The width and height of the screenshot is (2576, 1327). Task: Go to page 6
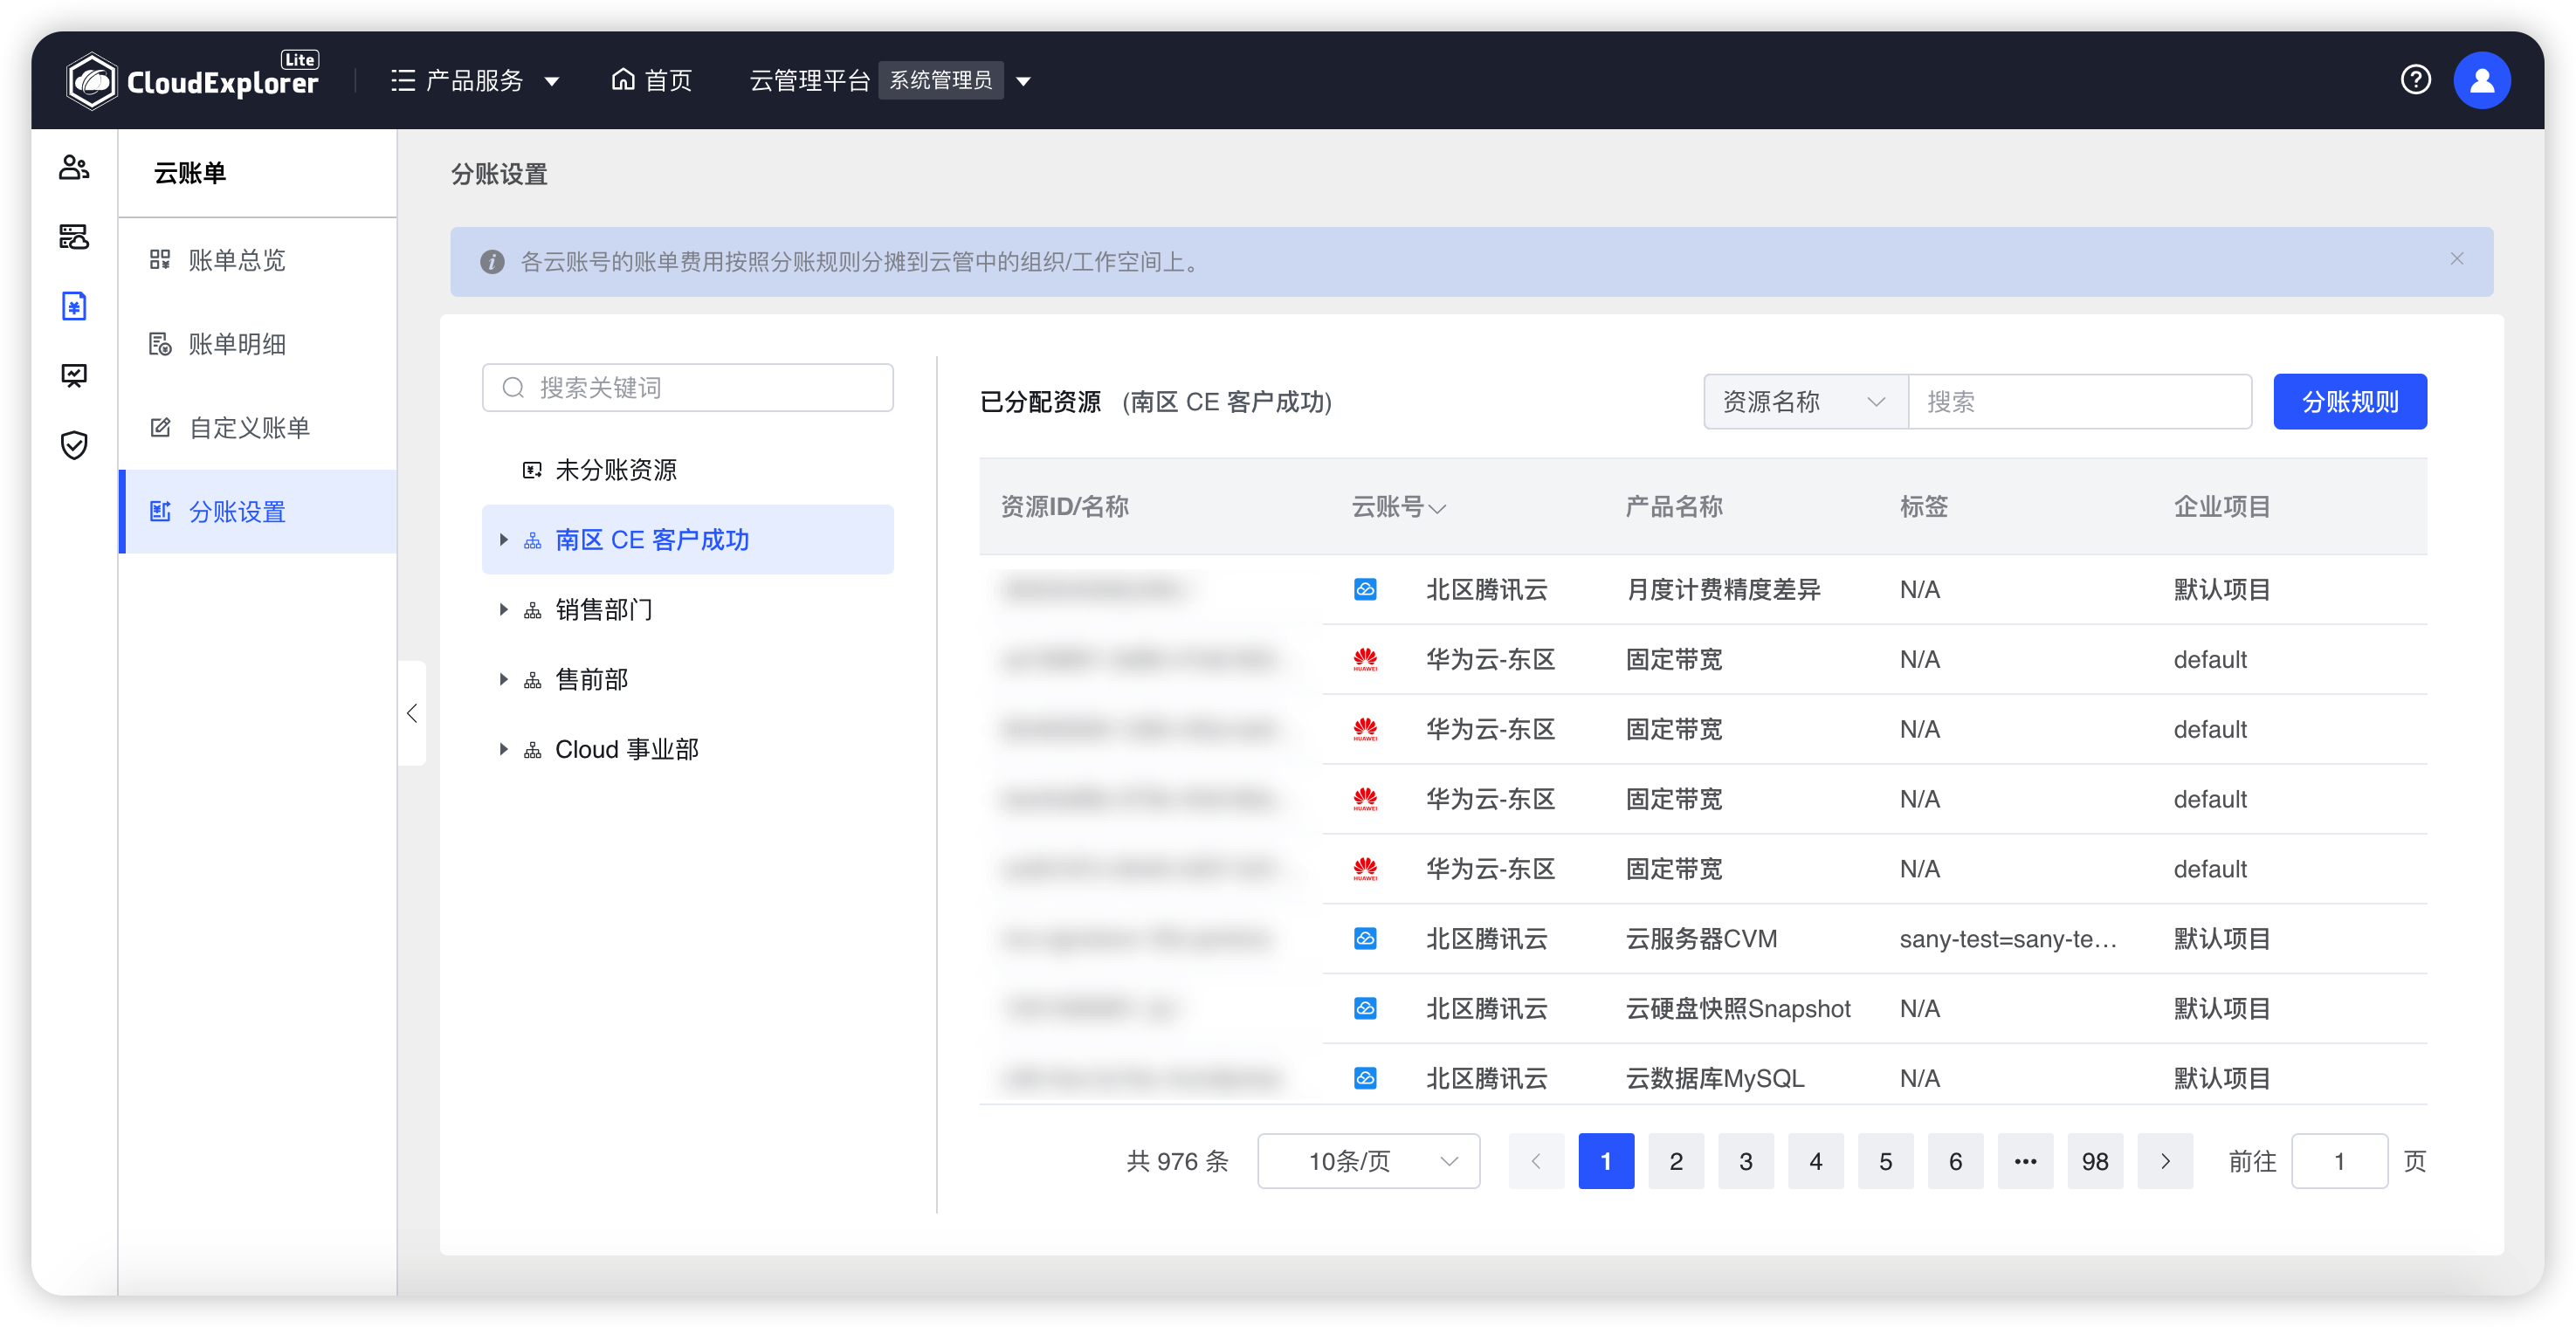pos(1955,1161)
